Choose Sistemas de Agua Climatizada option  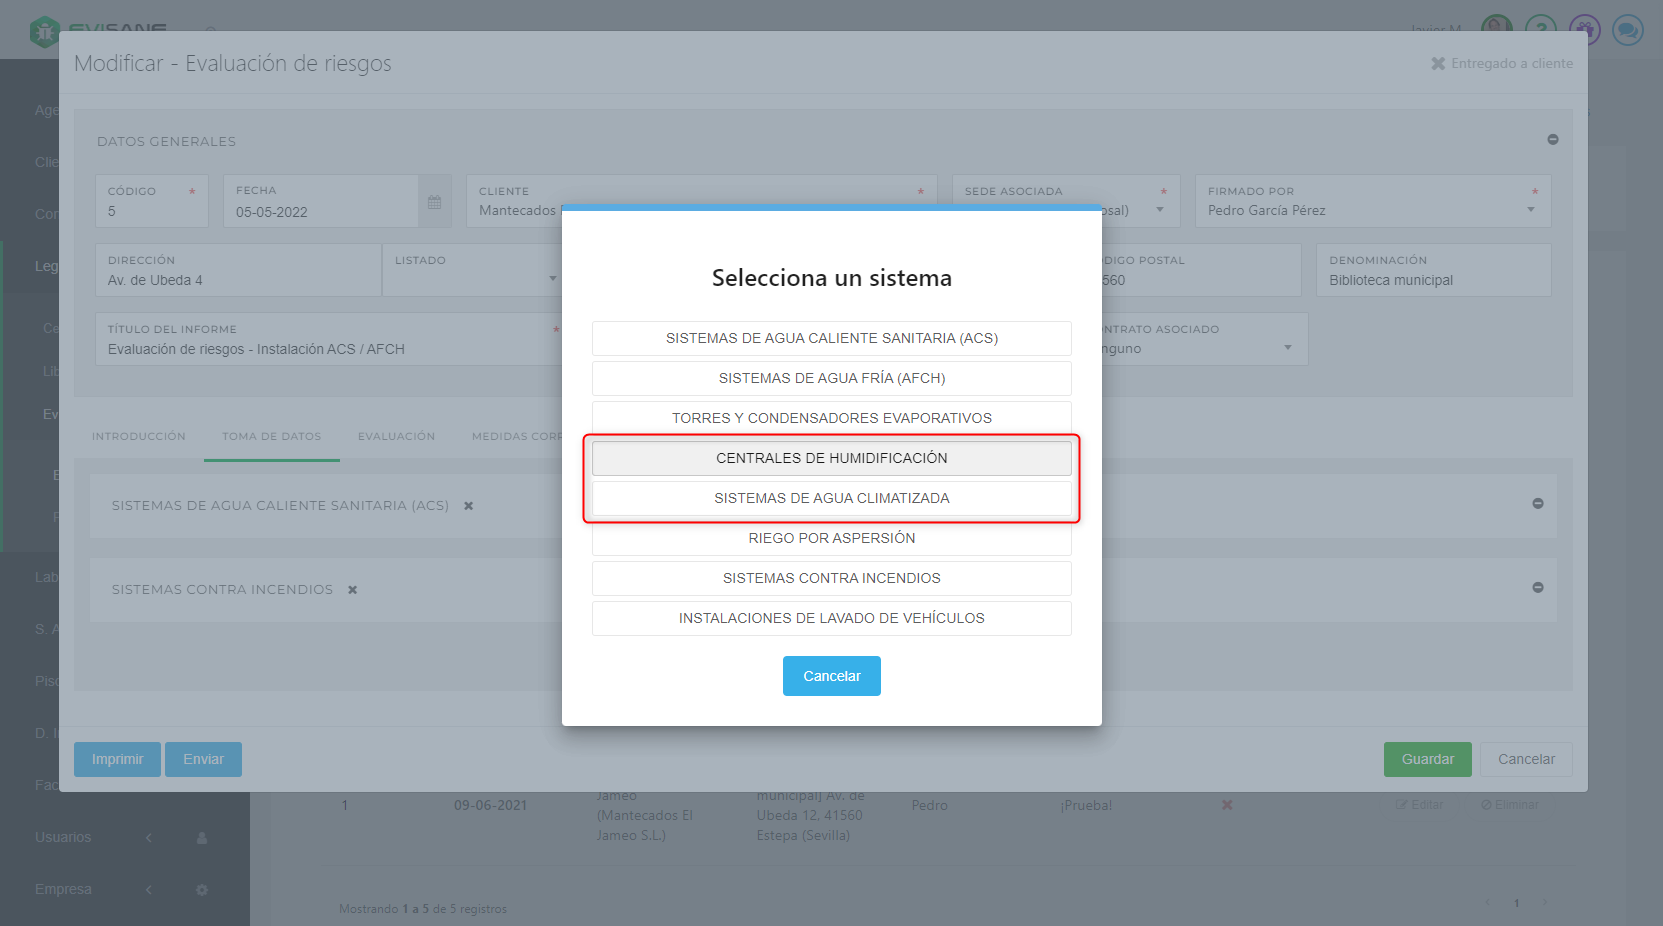point(831,498)
